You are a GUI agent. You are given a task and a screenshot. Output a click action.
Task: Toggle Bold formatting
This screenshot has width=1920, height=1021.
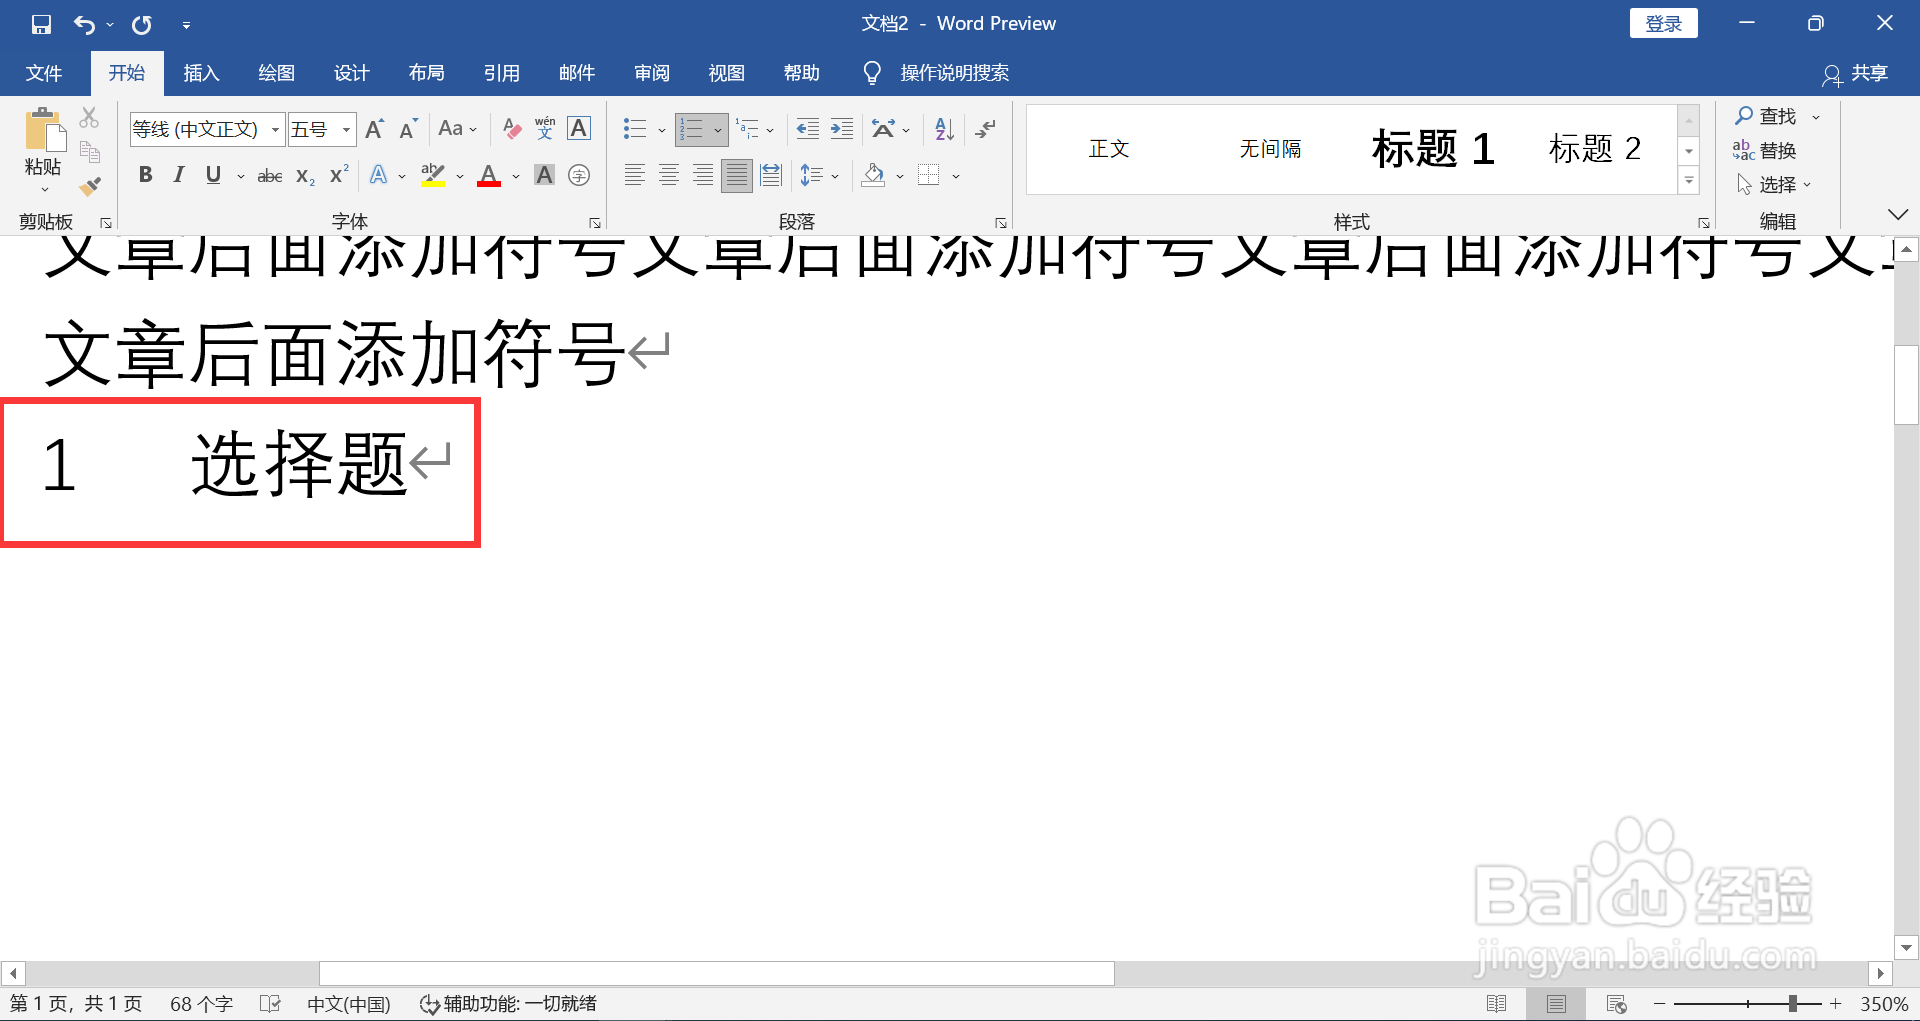coord(146,175)
